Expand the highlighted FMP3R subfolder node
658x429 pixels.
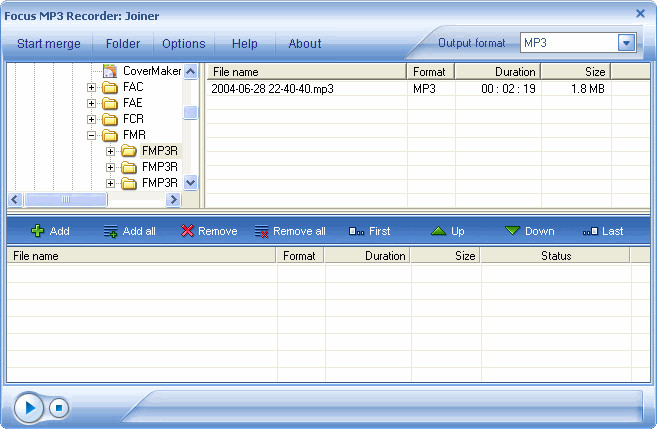(x=110, y=151)
